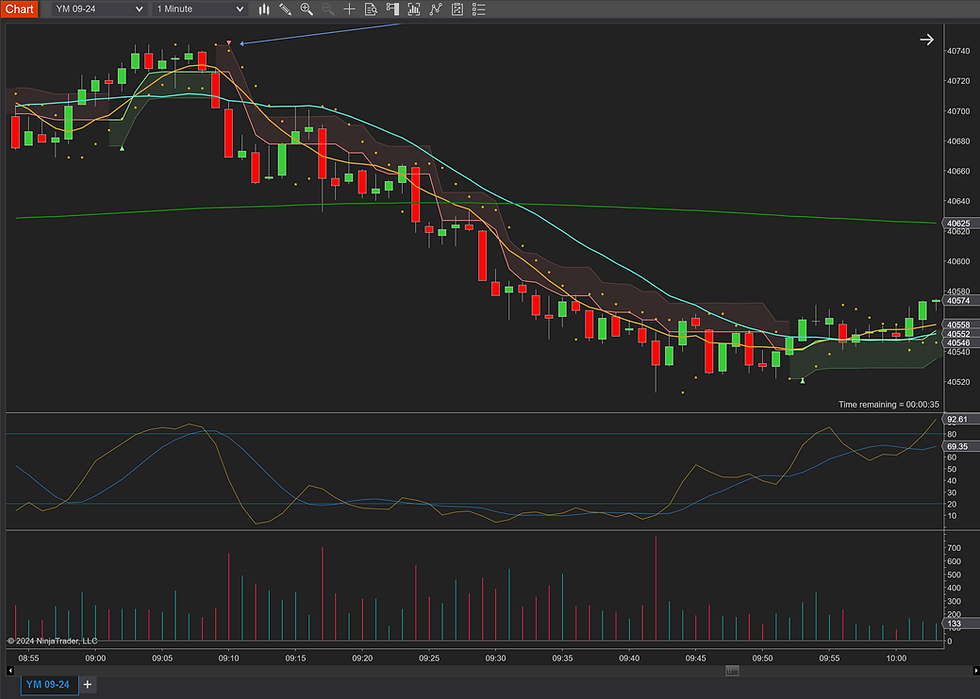
Task: Click the scrollbar right arrow
Action: click(x=976, y=671)
